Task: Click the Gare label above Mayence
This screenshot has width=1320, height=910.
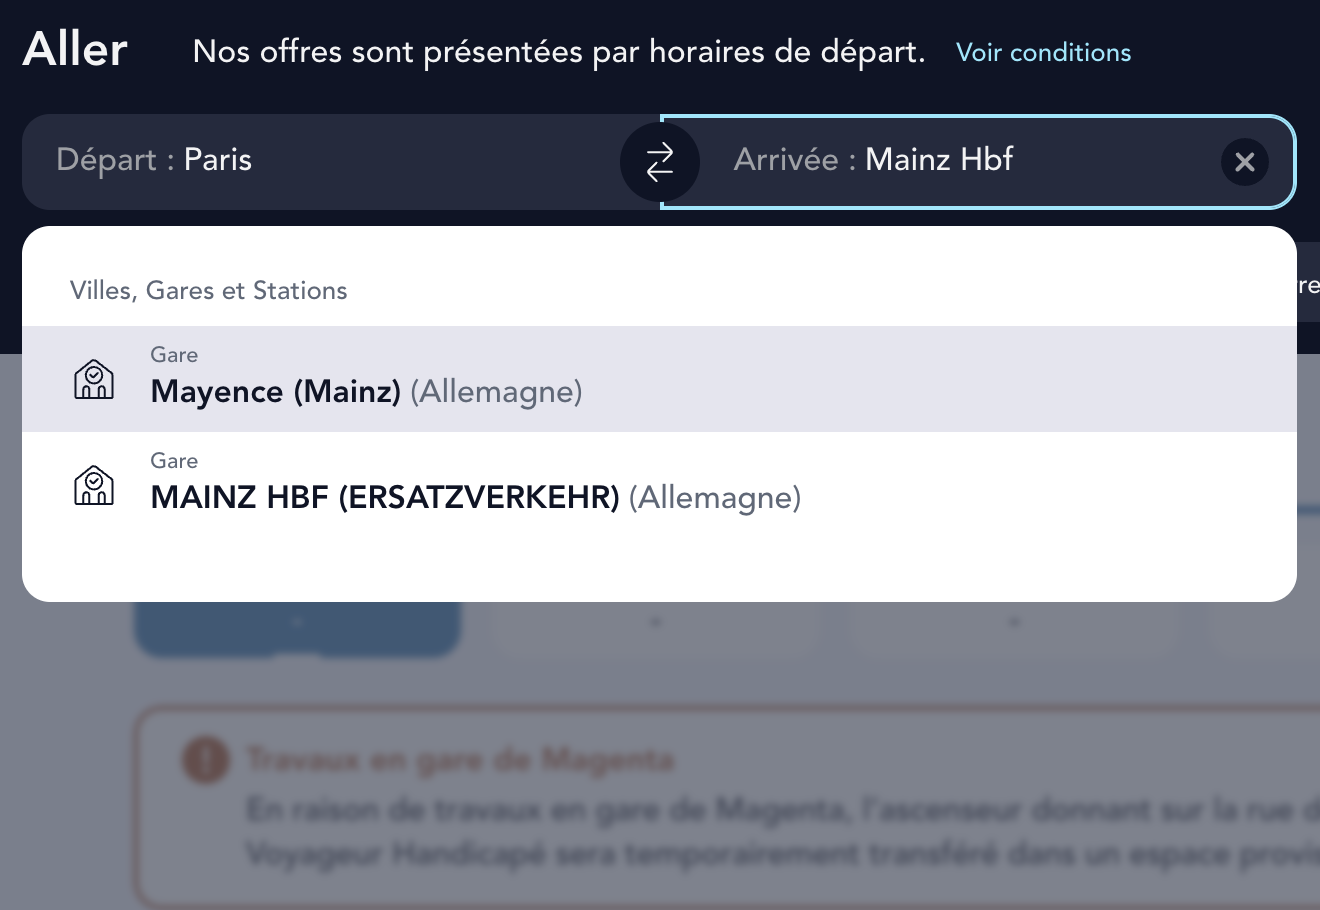Action: click(x=174, y=355)
